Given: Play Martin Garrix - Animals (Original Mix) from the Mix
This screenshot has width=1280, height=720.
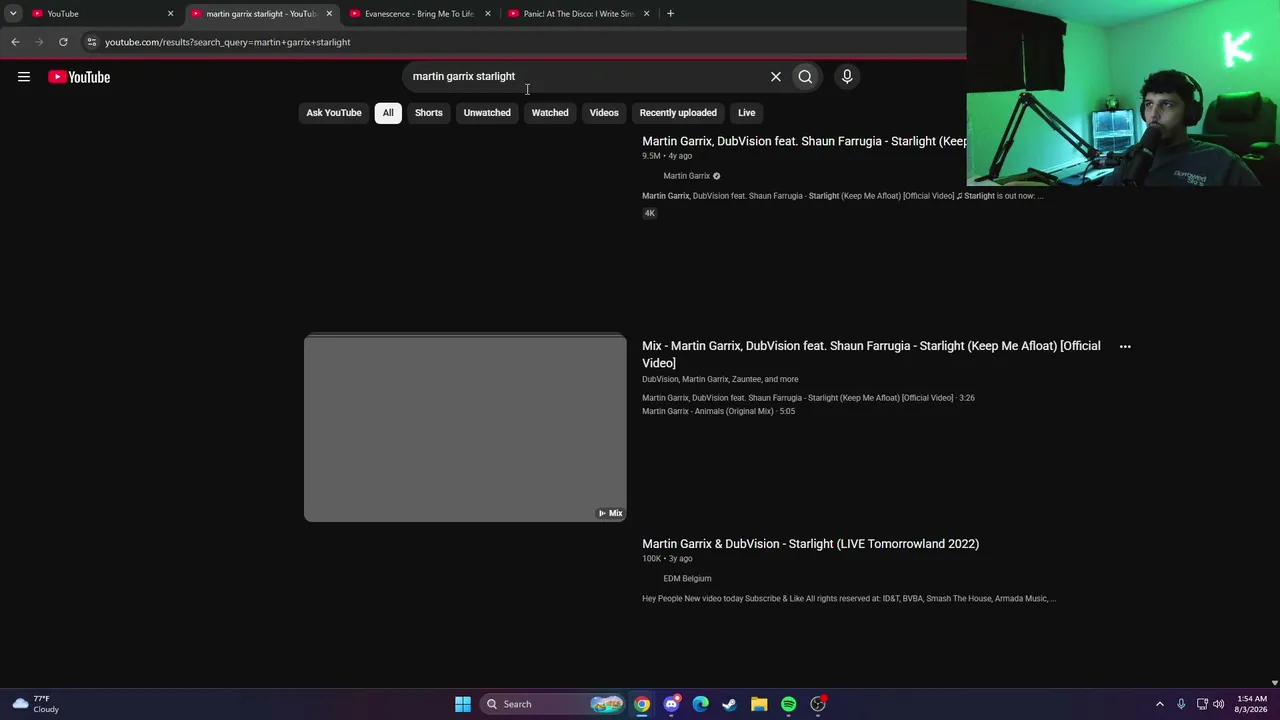Looking at the screenshot, I should (718, 412).
